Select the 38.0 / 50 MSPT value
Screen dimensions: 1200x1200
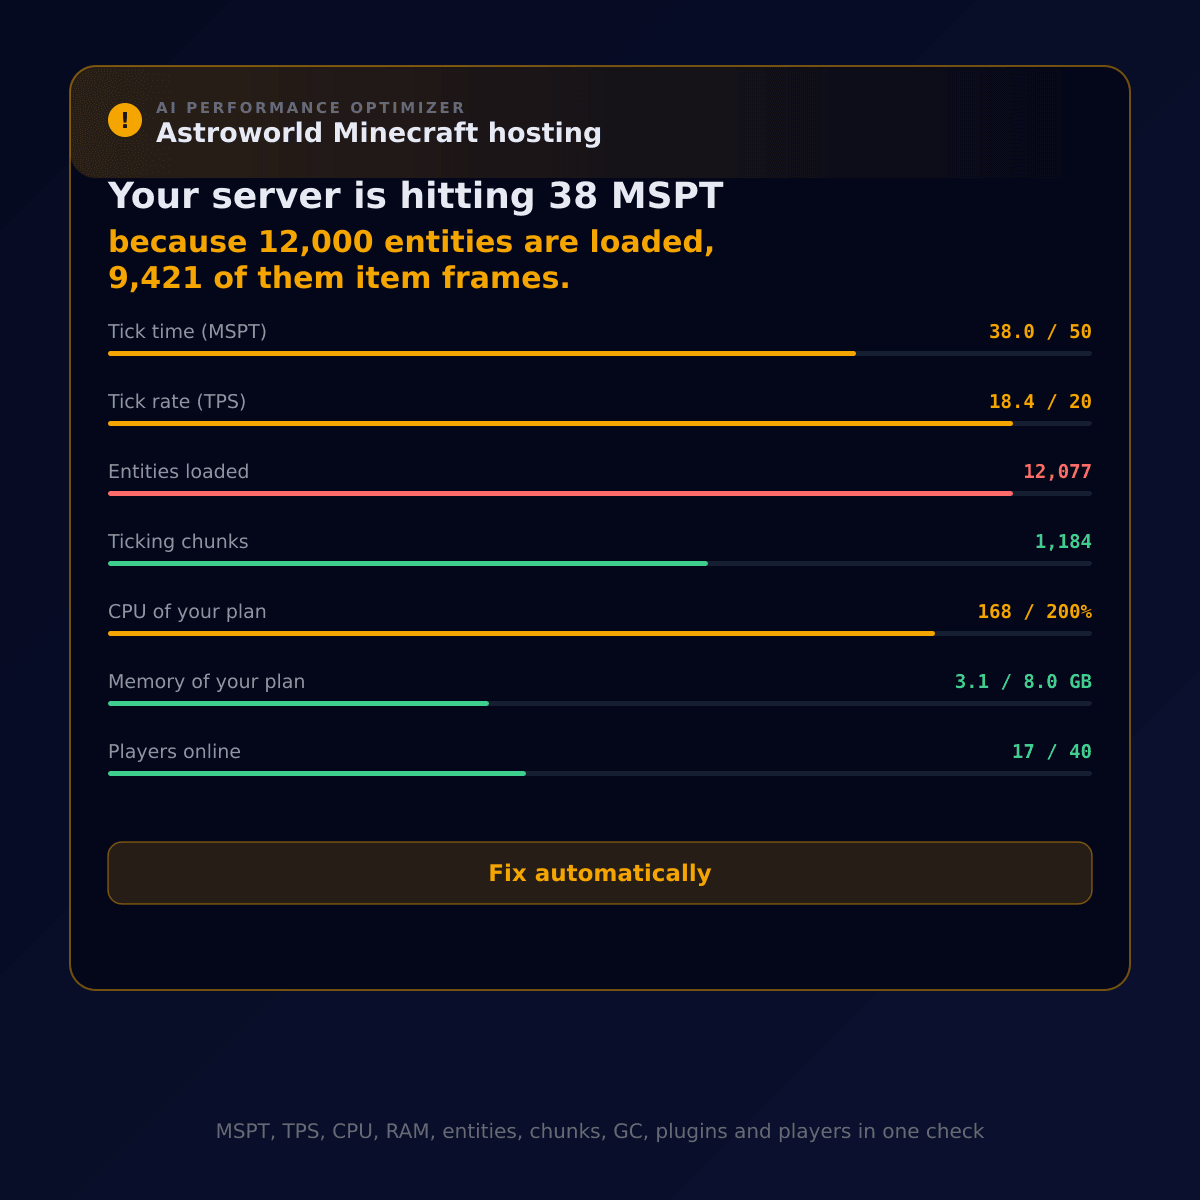[x=1040, y=332]
